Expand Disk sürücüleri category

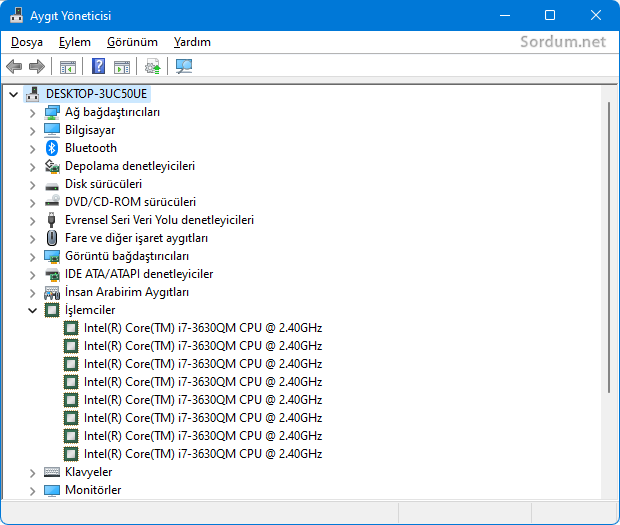(x=32, y=185)
